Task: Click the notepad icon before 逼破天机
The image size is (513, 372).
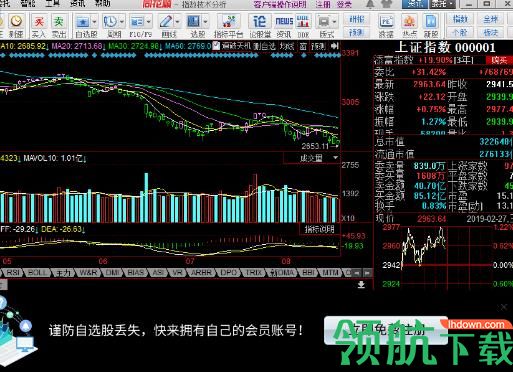Action: [x=216, y=46]
